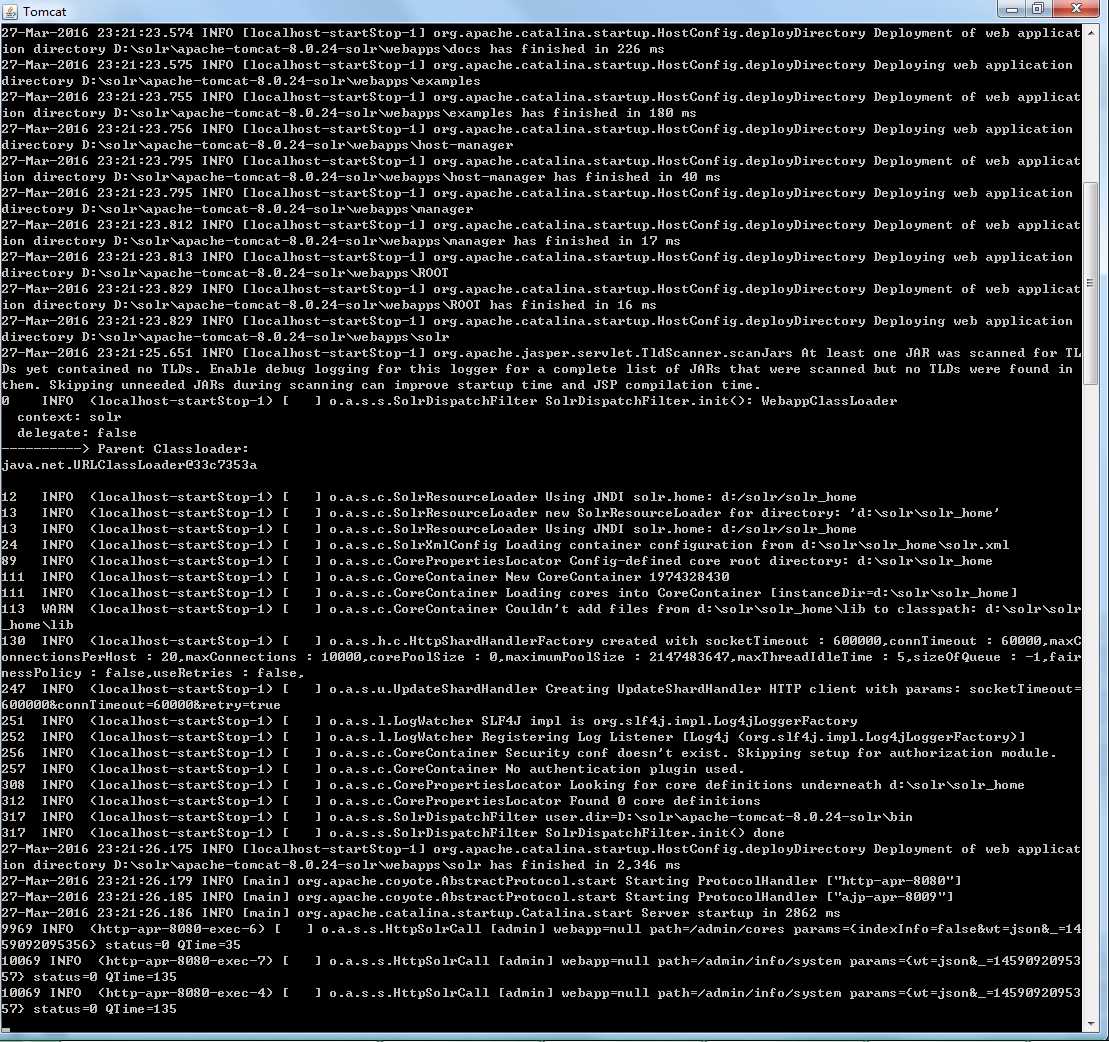Viewport: 1109px width, 1042px height.
Task: Click the 'Loading container configuration' SolrXmlConfig line
Action: click(505, 545)
